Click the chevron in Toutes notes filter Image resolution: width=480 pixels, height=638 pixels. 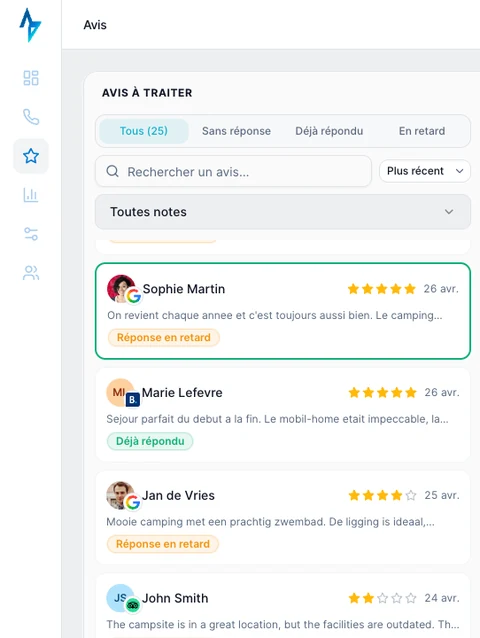449,212
